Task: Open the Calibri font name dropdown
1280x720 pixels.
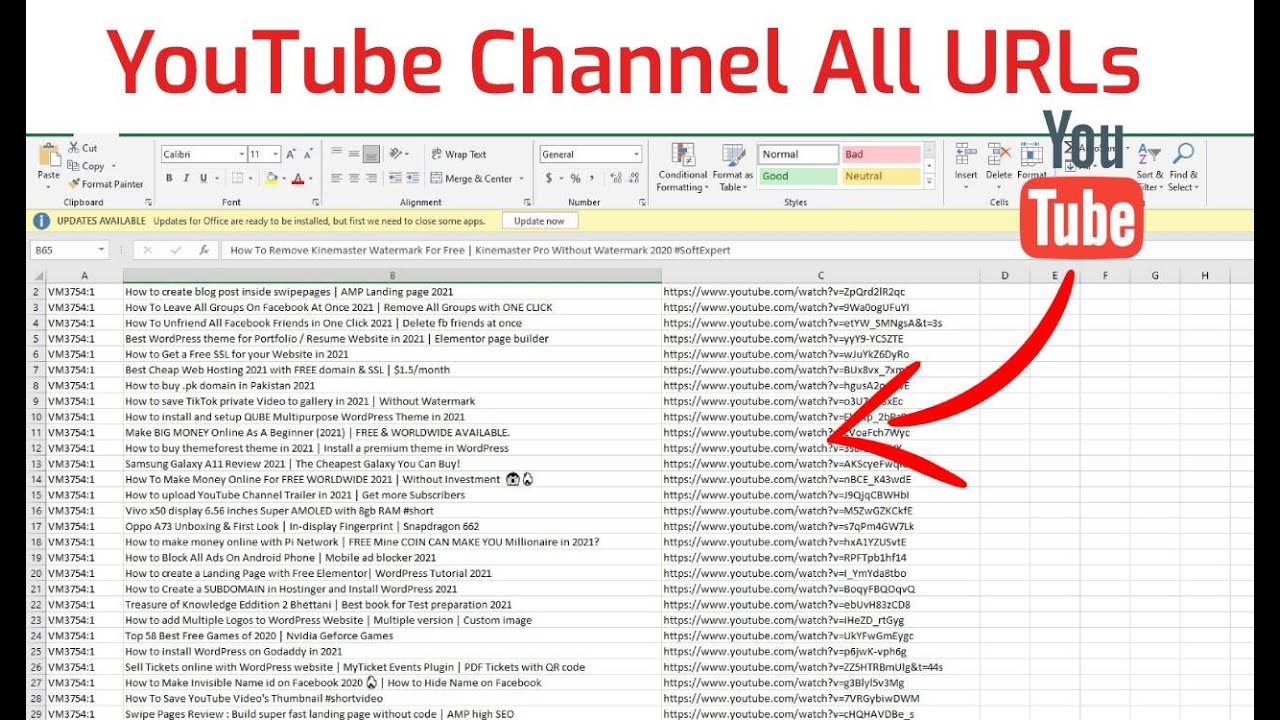Action: [x=242, y=154]
